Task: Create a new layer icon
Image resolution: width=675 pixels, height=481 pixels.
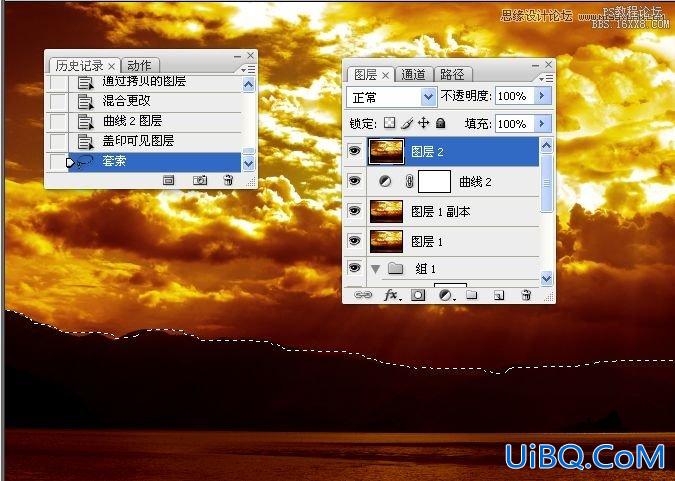Action: [499, 295]
